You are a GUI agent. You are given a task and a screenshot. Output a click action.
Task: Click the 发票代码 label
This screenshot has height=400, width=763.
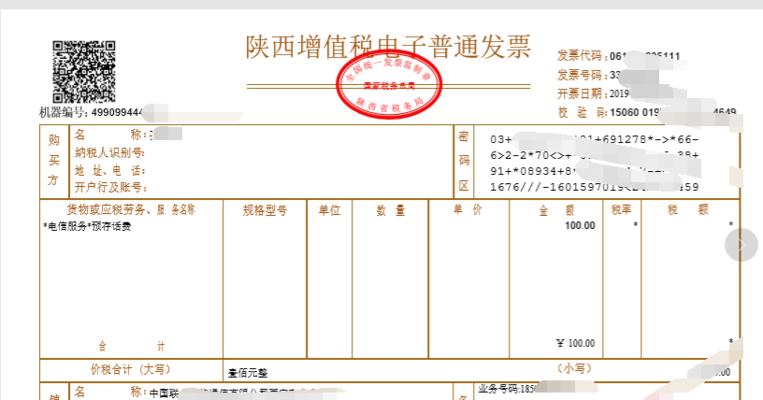[580, 56]
